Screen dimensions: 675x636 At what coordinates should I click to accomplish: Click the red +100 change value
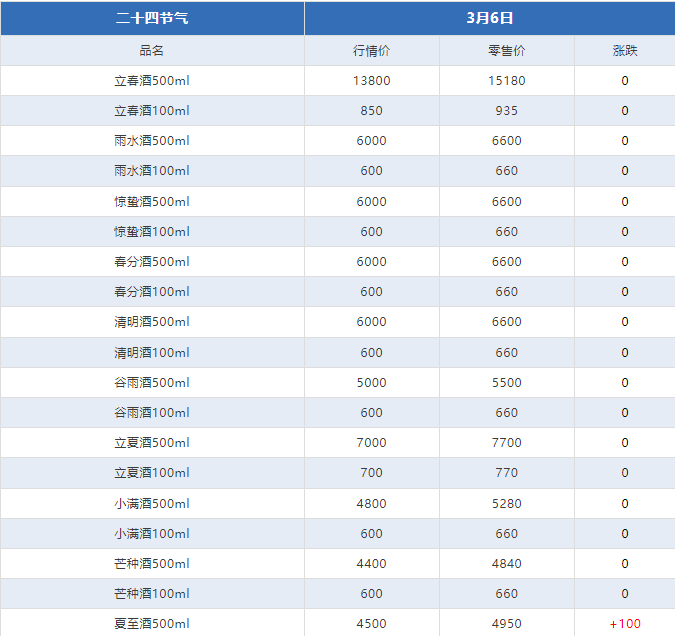[x=625, y=624]
